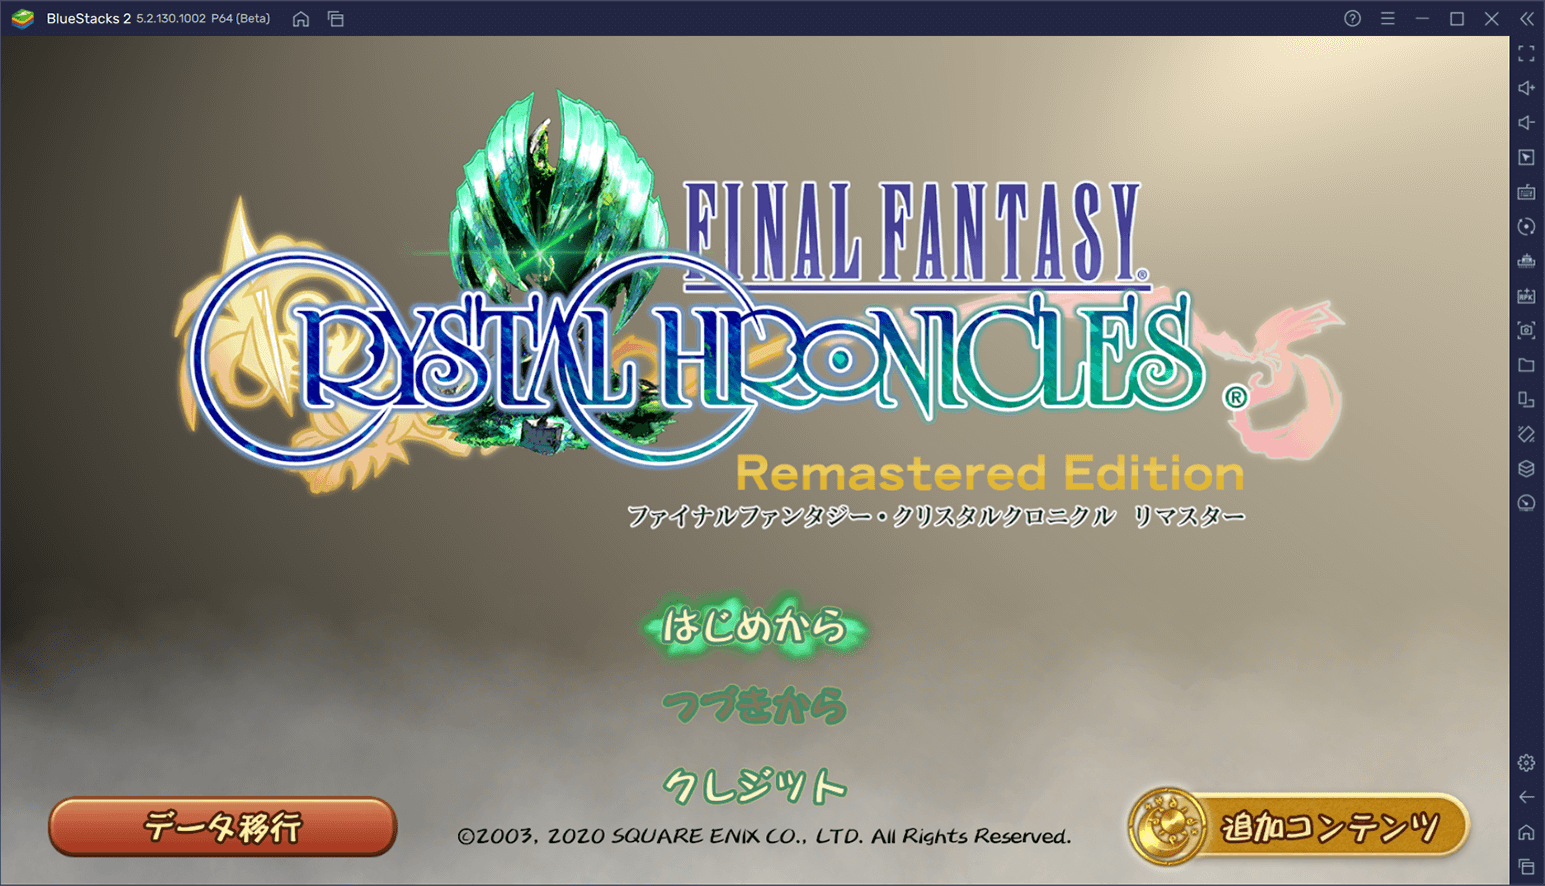Open the sync operations icon

click(x=1526, y=227)
